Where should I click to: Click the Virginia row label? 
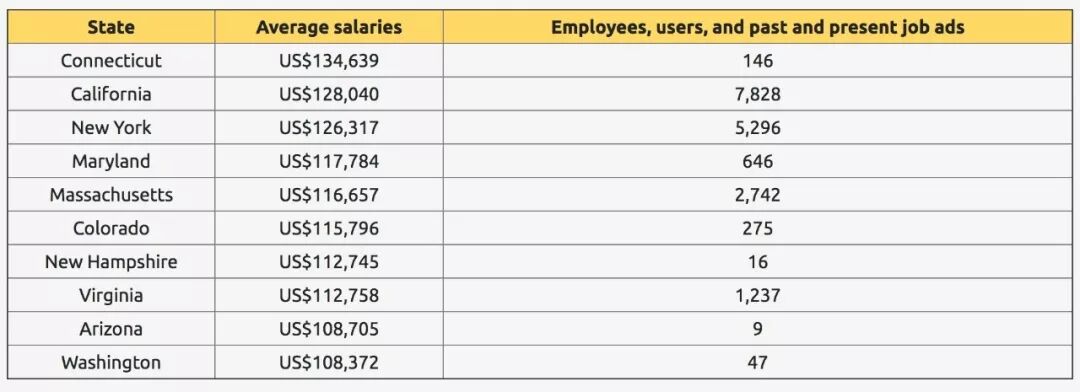point(111,296)
